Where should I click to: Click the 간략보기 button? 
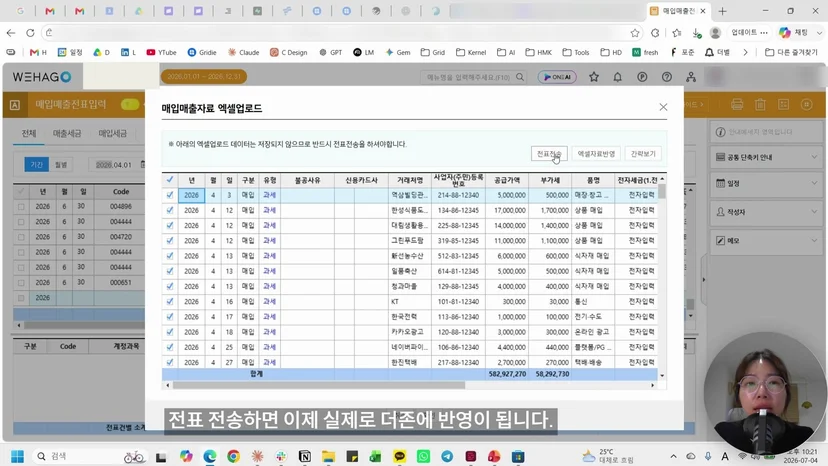pyautogui.click(x=643, y=154)
